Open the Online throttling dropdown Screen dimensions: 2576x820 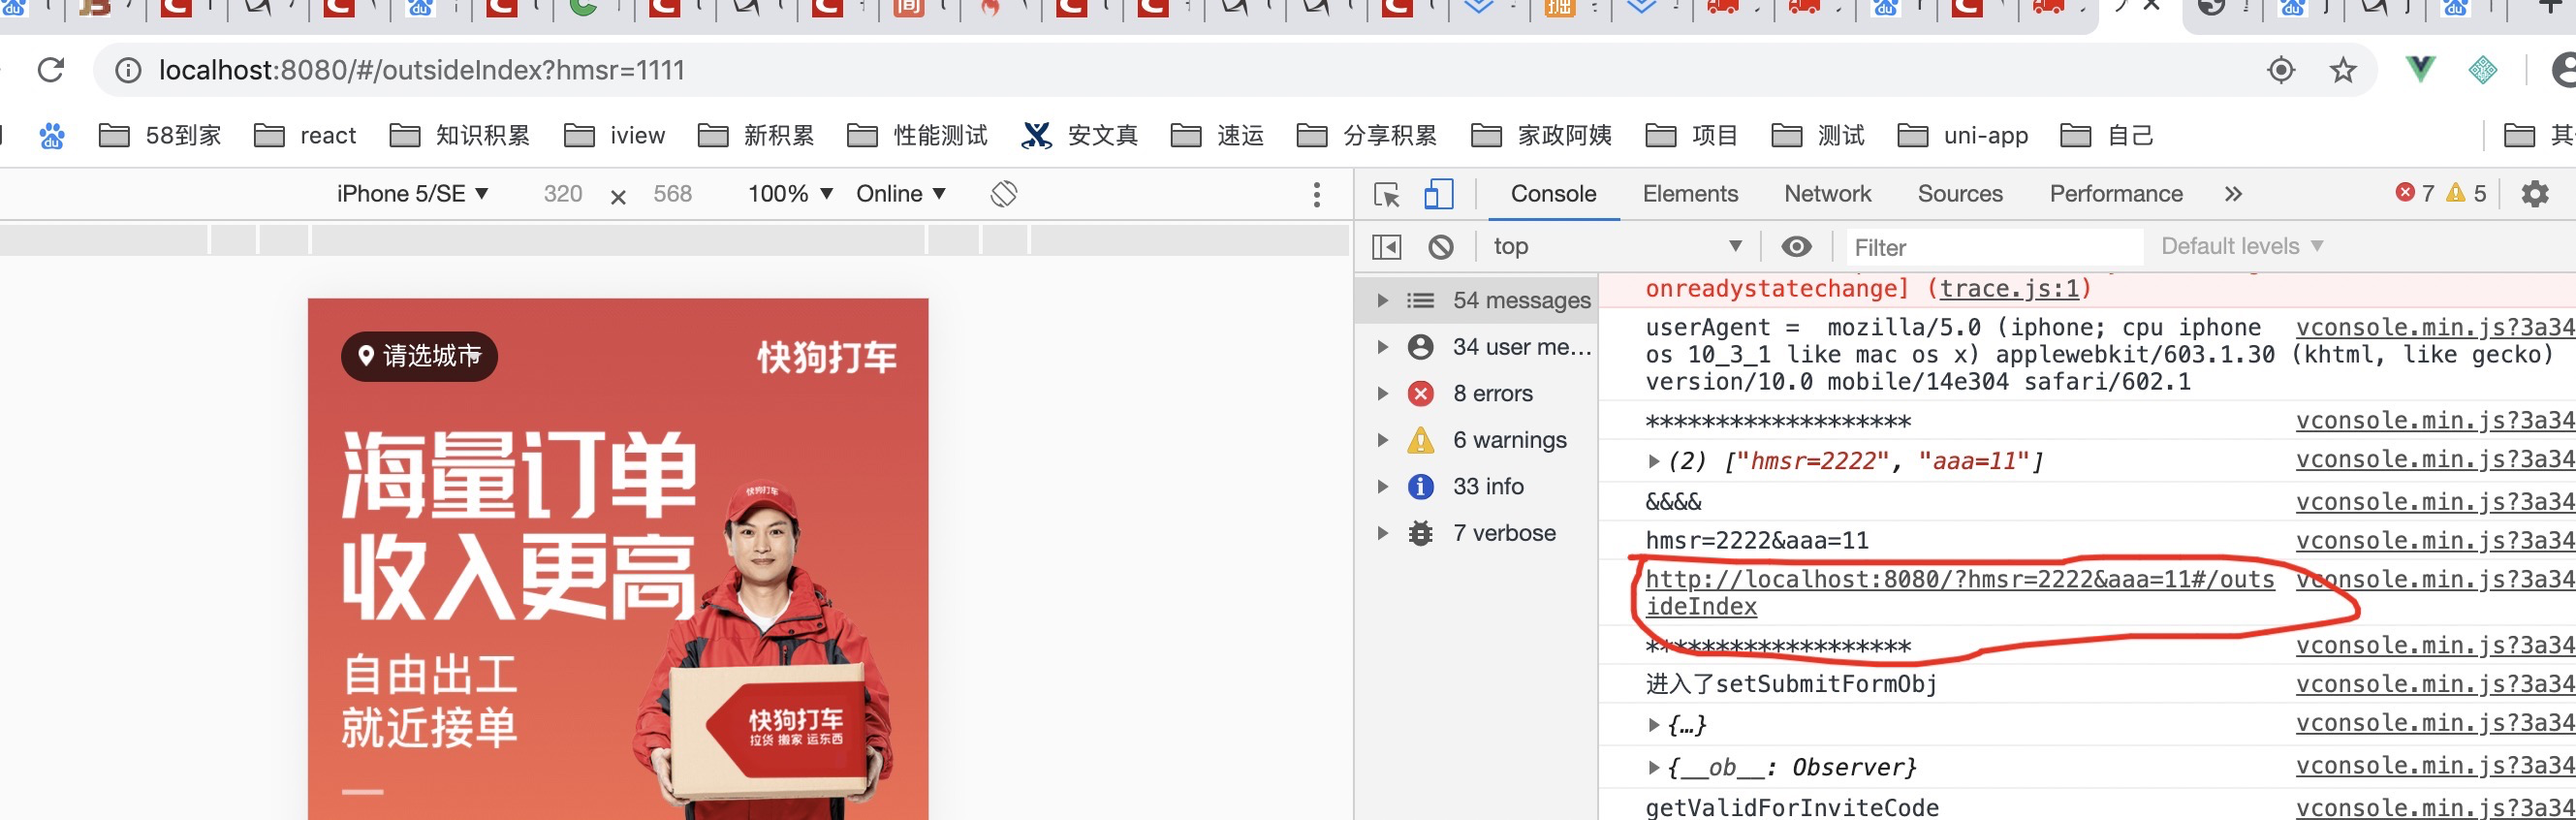[x=901, y=194]
